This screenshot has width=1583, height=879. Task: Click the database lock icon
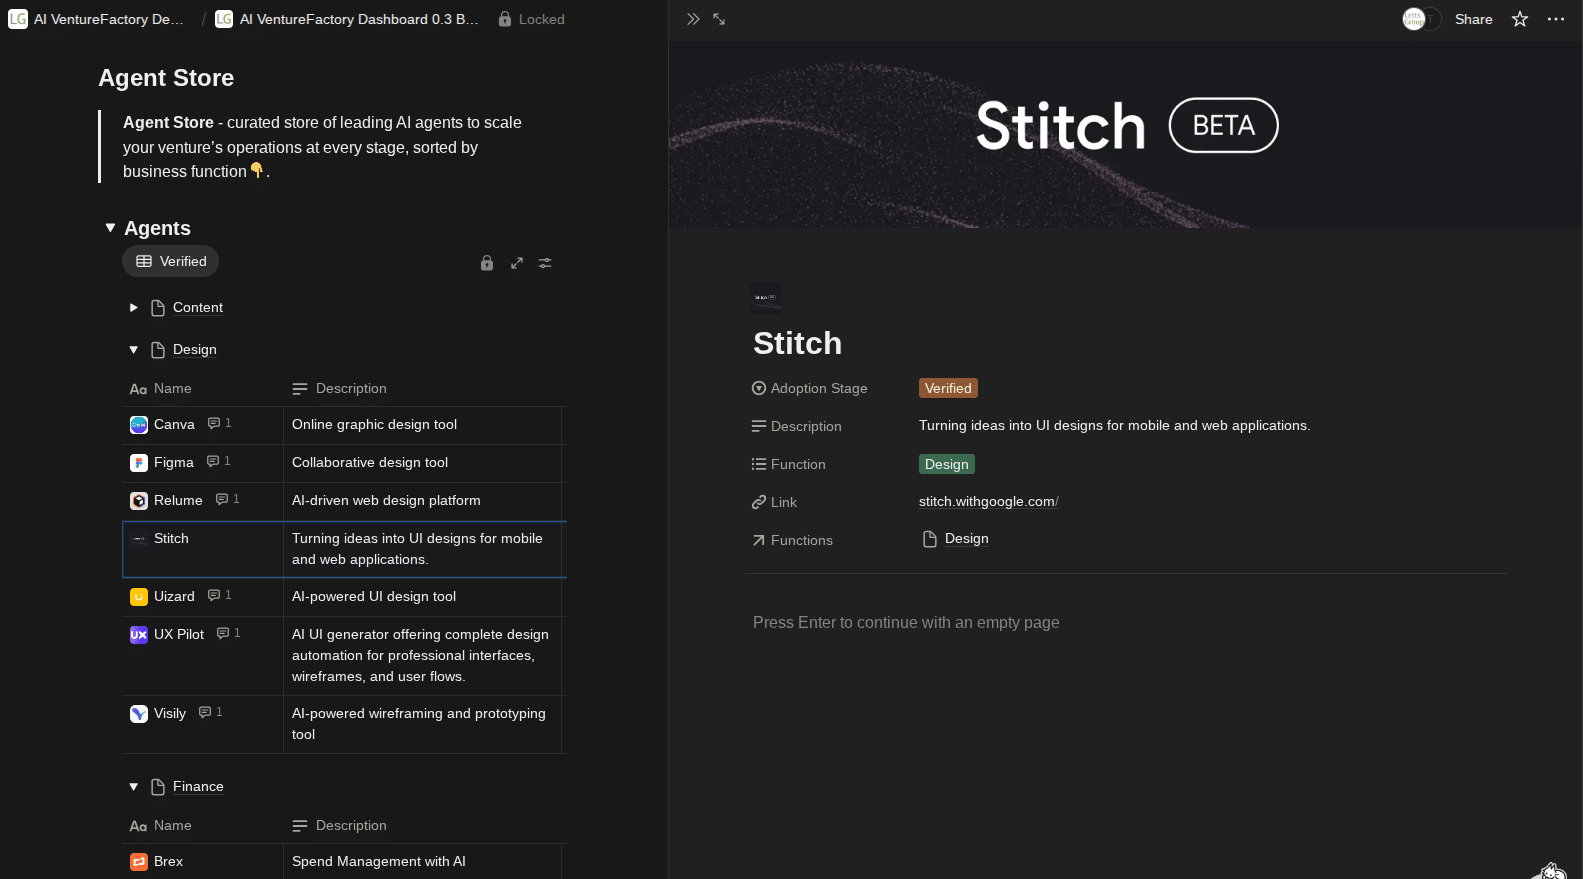[x=487, y=263]
